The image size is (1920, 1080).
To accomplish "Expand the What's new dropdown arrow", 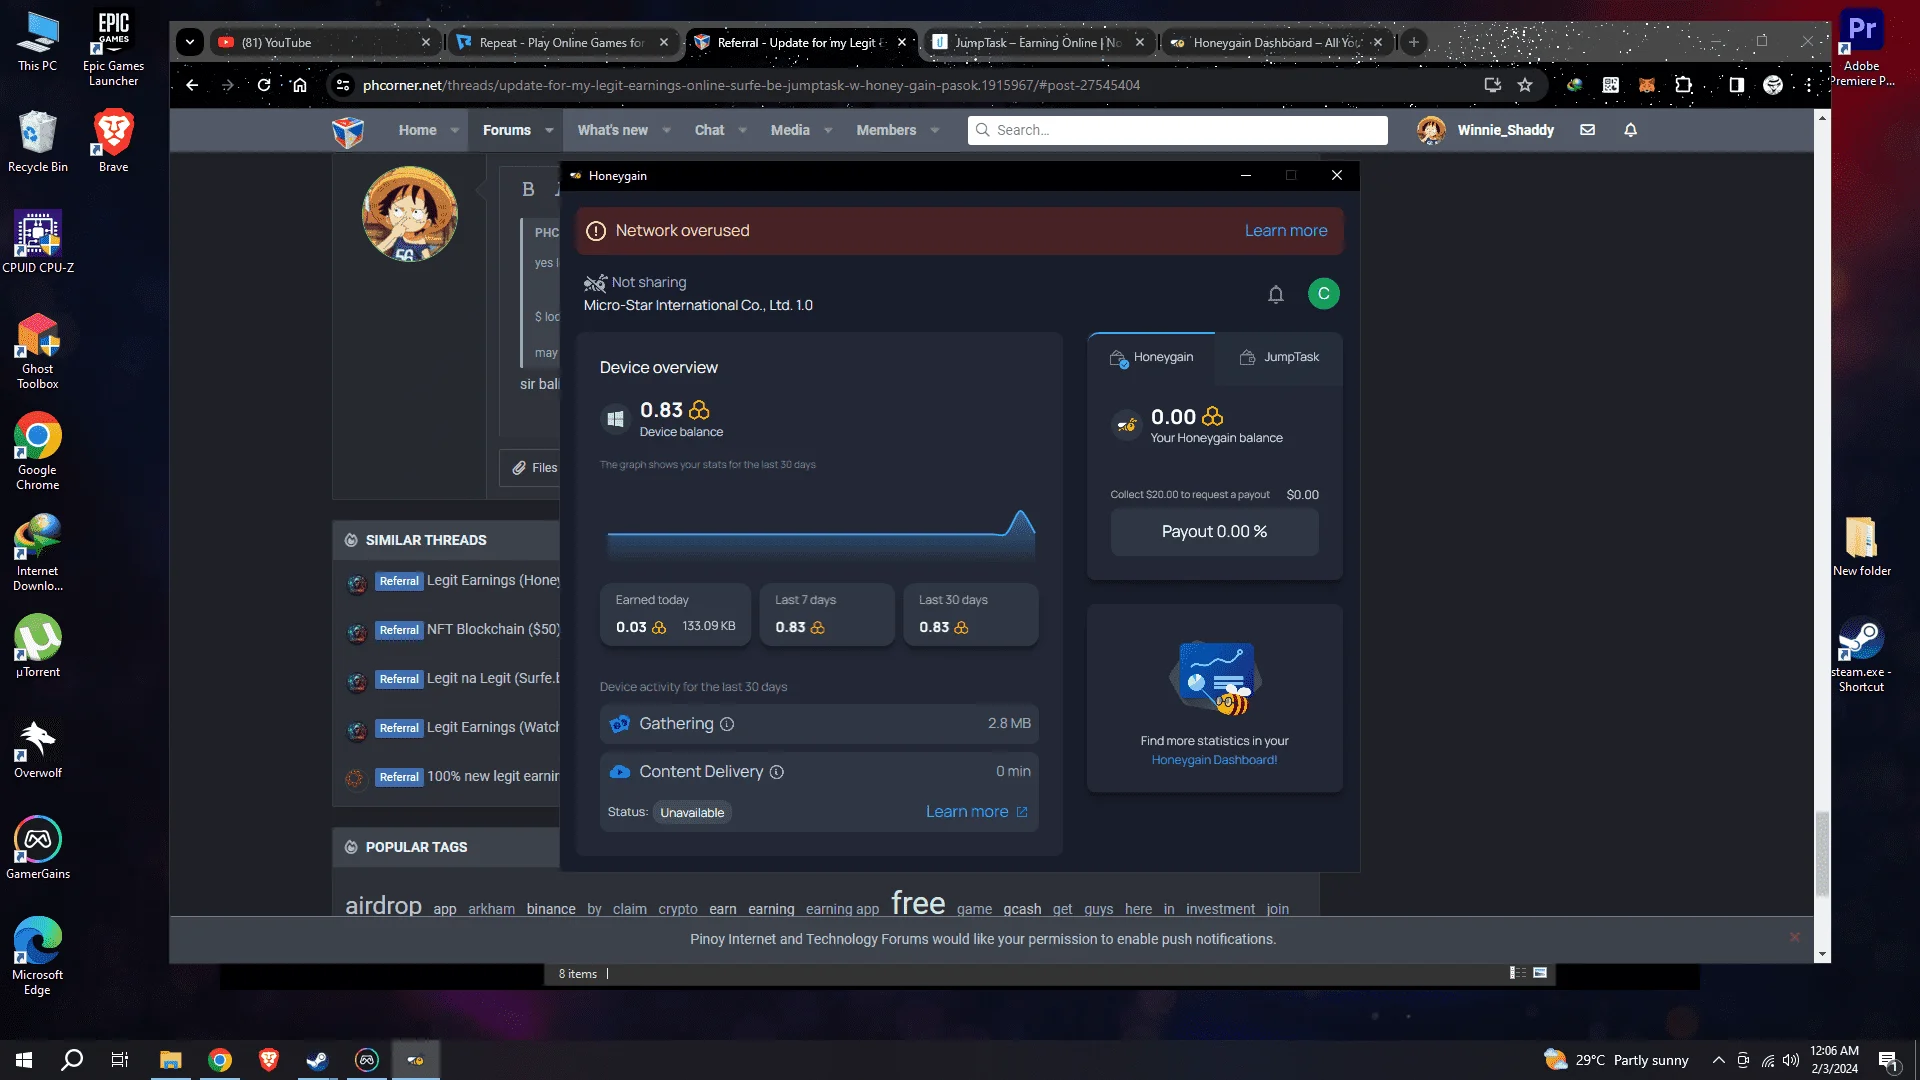I will tap(667, 130).
